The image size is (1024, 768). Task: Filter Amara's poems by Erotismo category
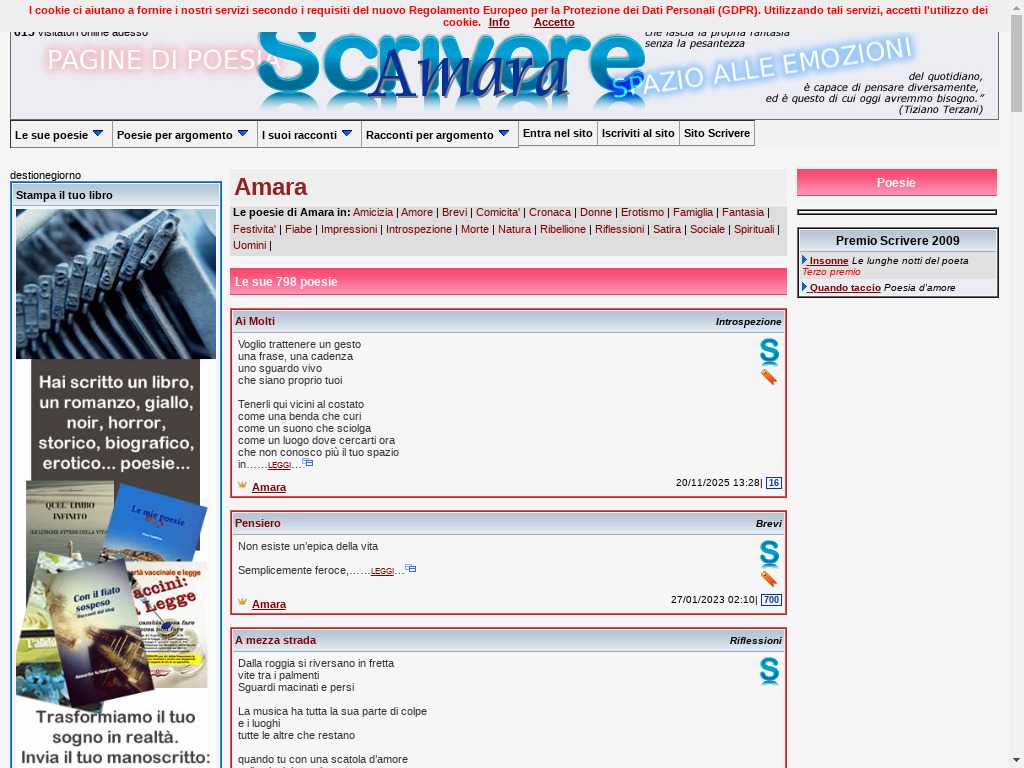tap(642, 212)
